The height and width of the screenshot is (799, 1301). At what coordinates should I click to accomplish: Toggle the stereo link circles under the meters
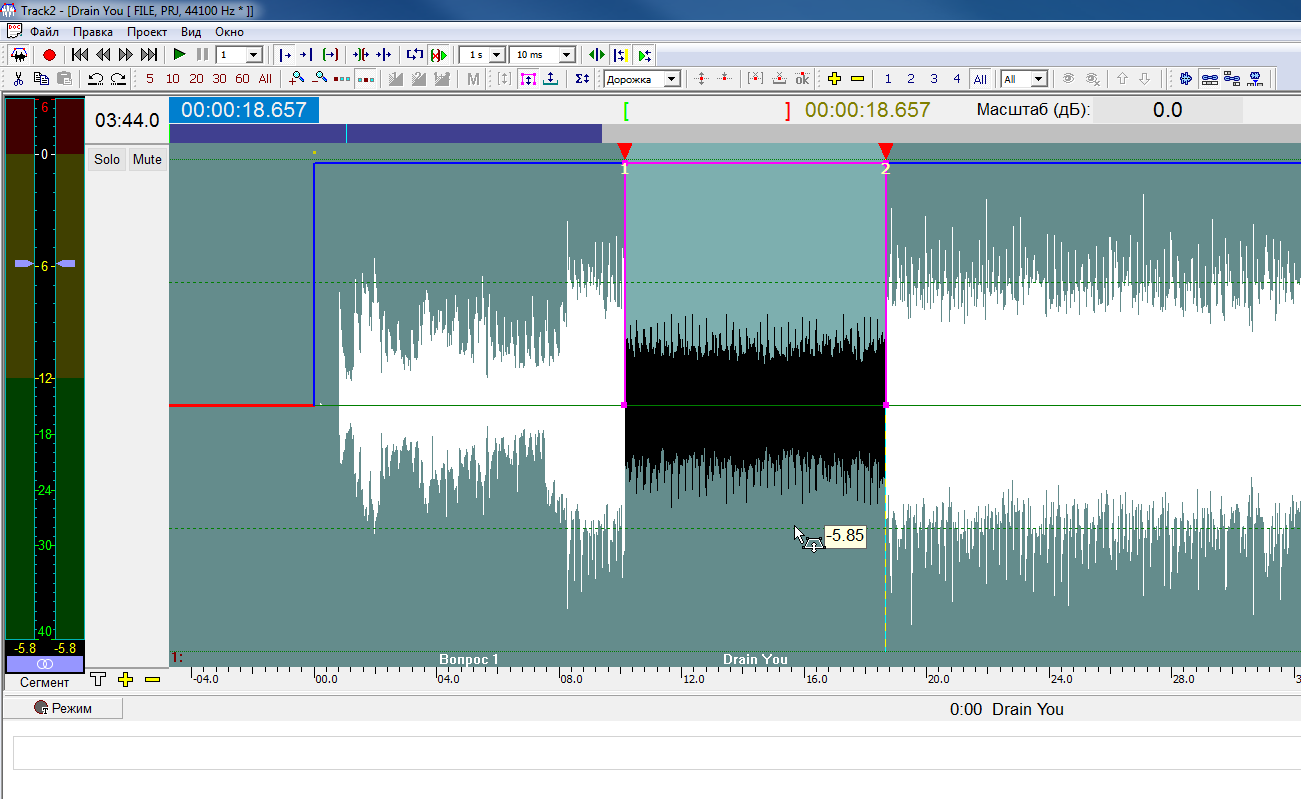click(44, 664)
